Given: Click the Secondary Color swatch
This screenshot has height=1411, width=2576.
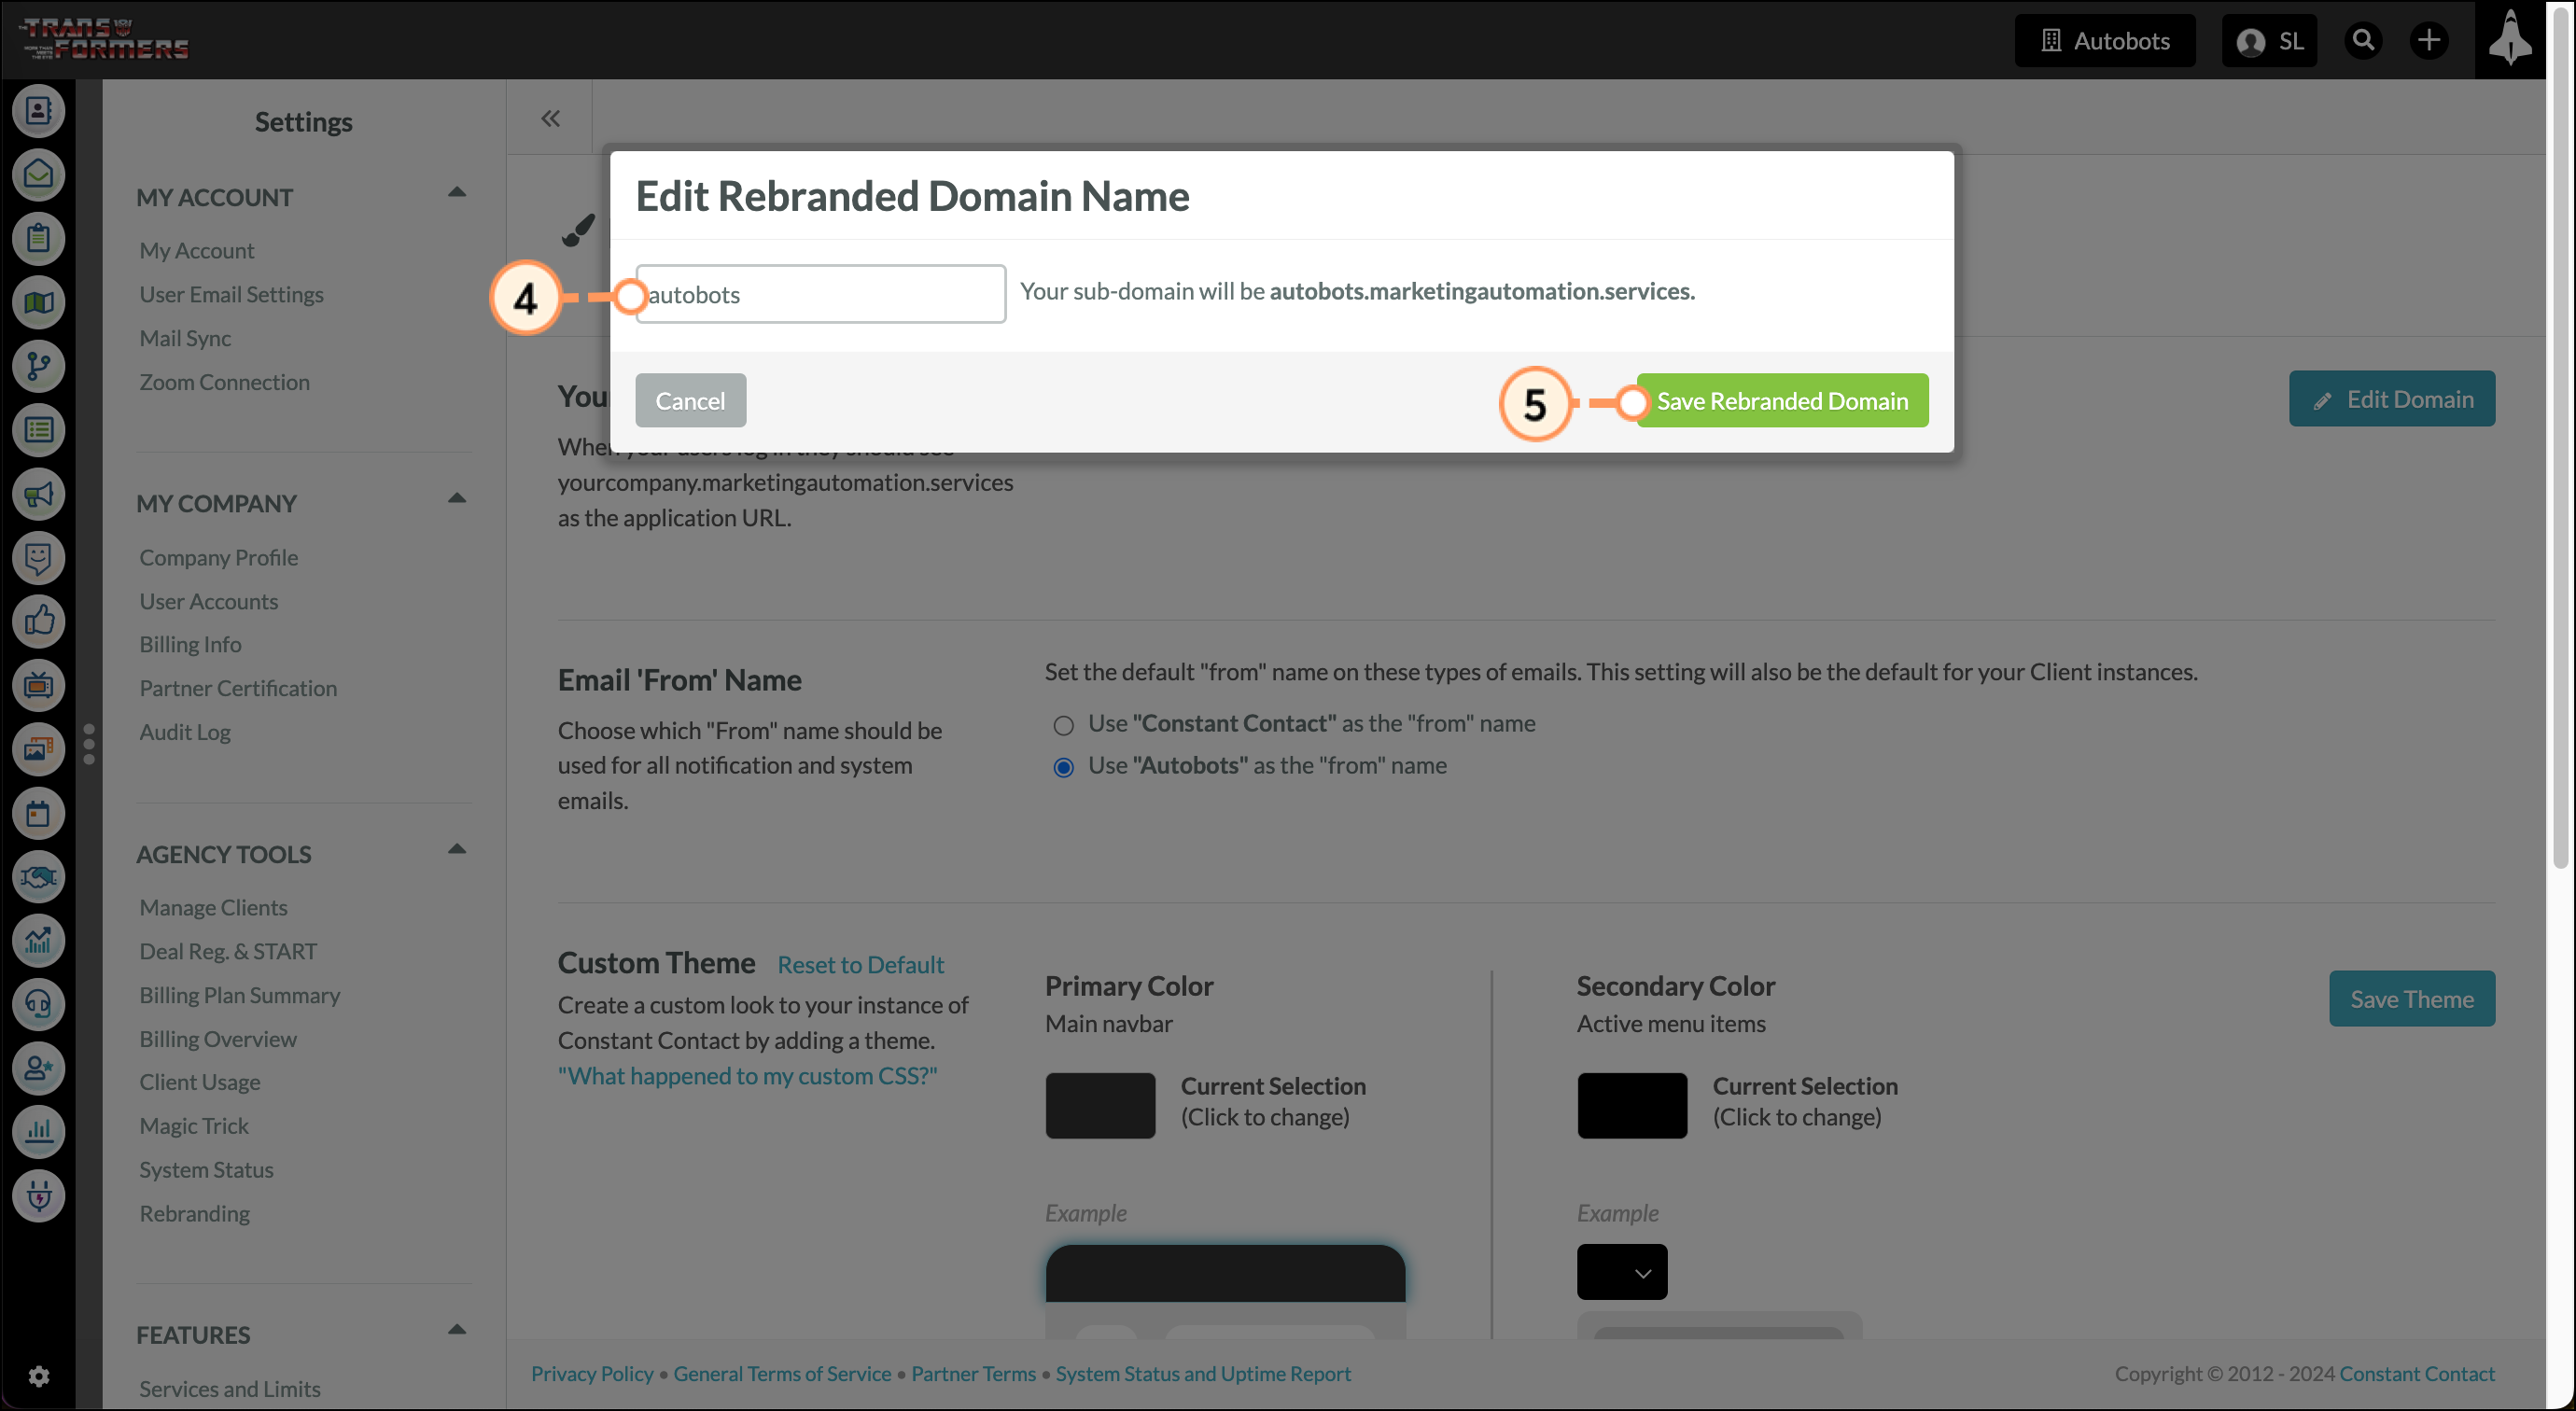Looking at the screenshot, I should tap(1632, 1105).
